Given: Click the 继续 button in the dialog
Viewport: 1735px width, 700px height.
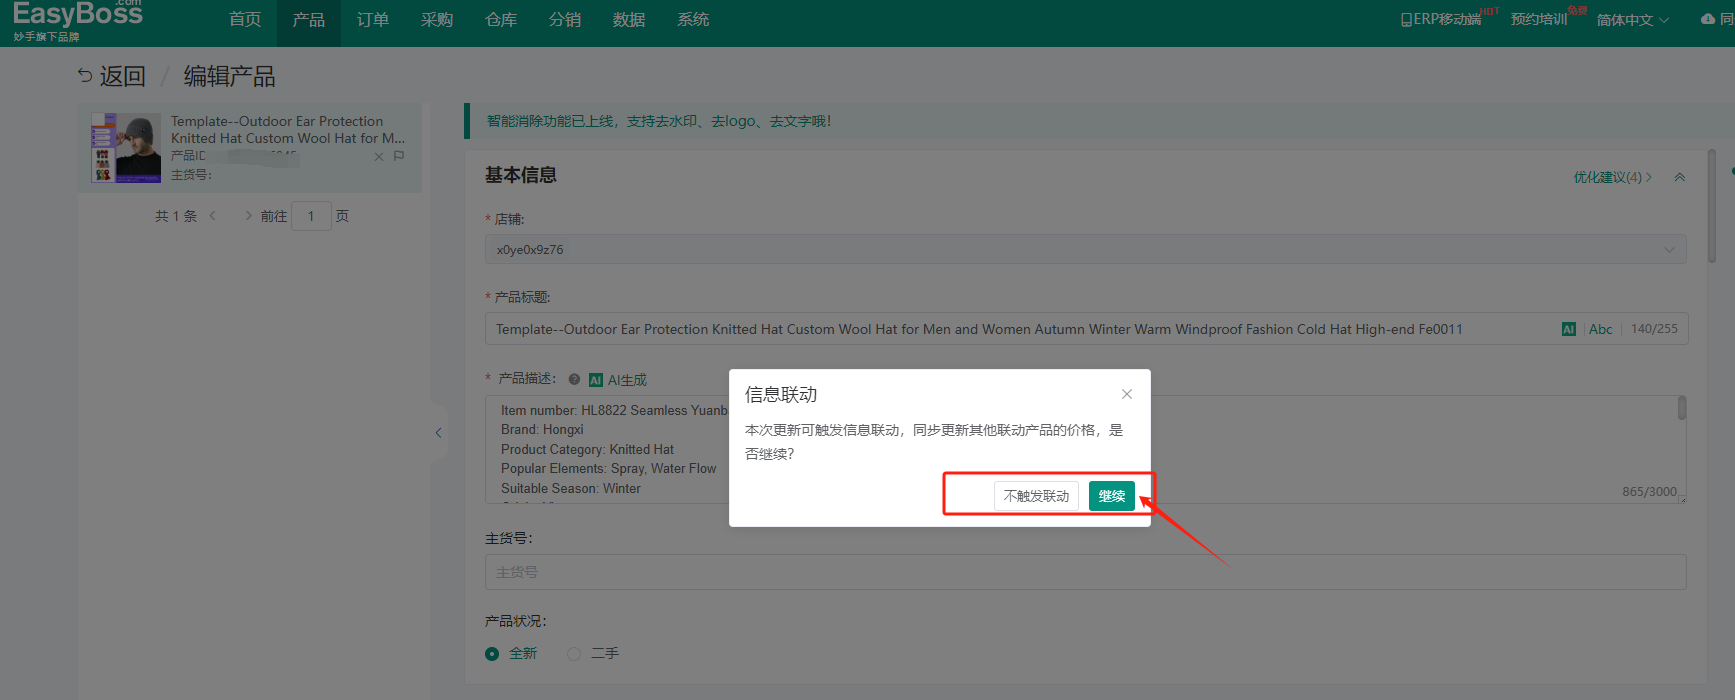Looking at the screenshot, I should click(1111, 496).
